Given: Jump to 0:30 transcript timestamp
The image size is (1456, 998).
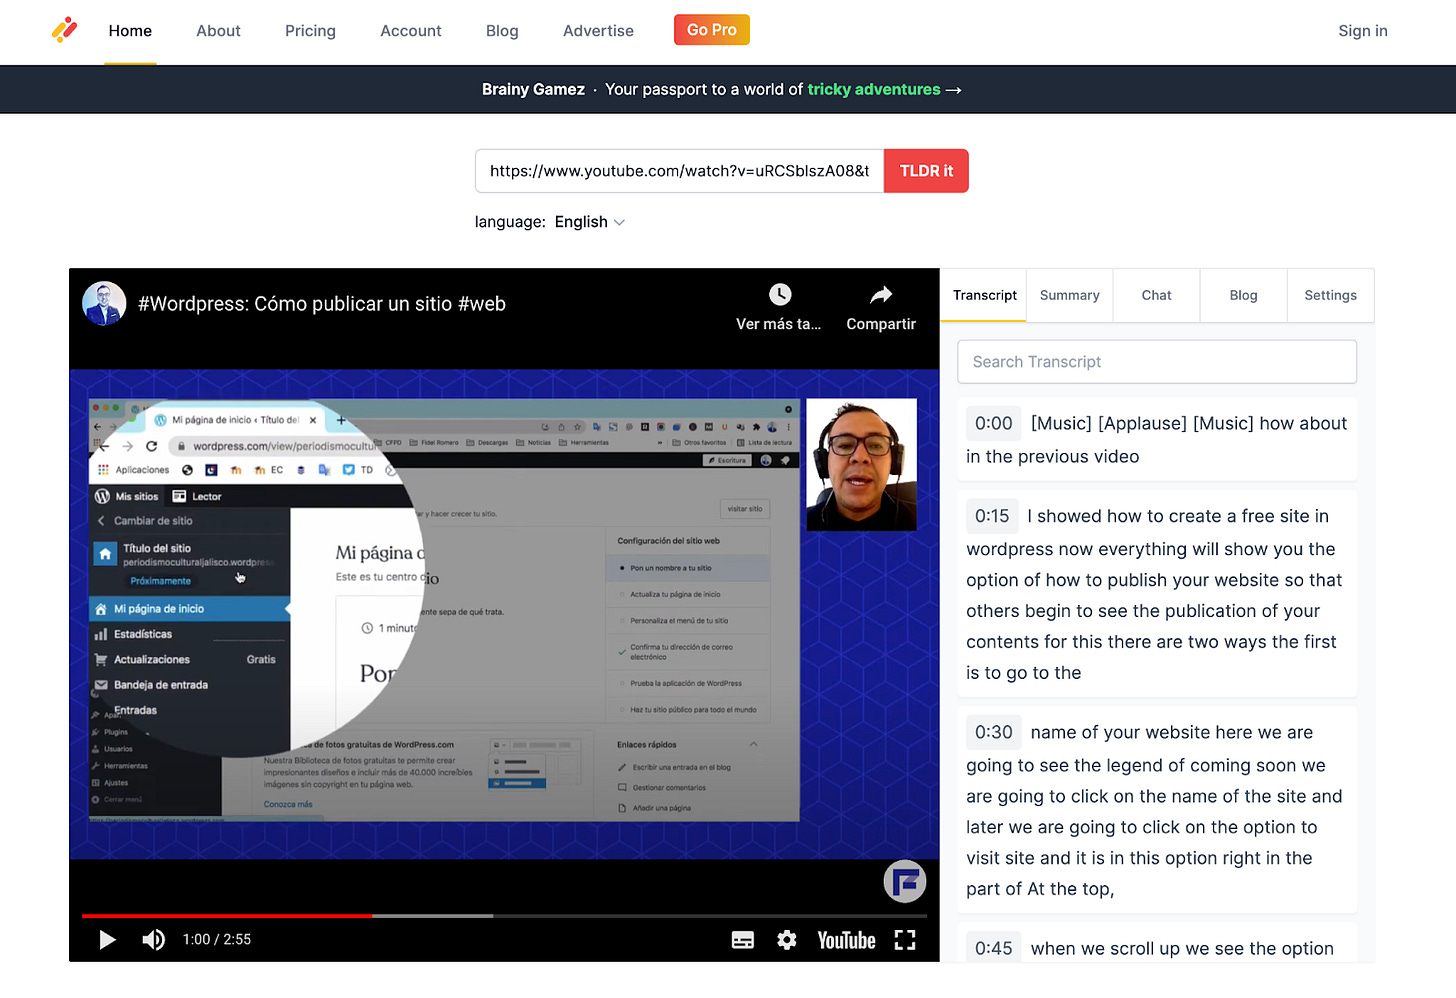Looking at the screenshot, I should [x=993, y=732].
